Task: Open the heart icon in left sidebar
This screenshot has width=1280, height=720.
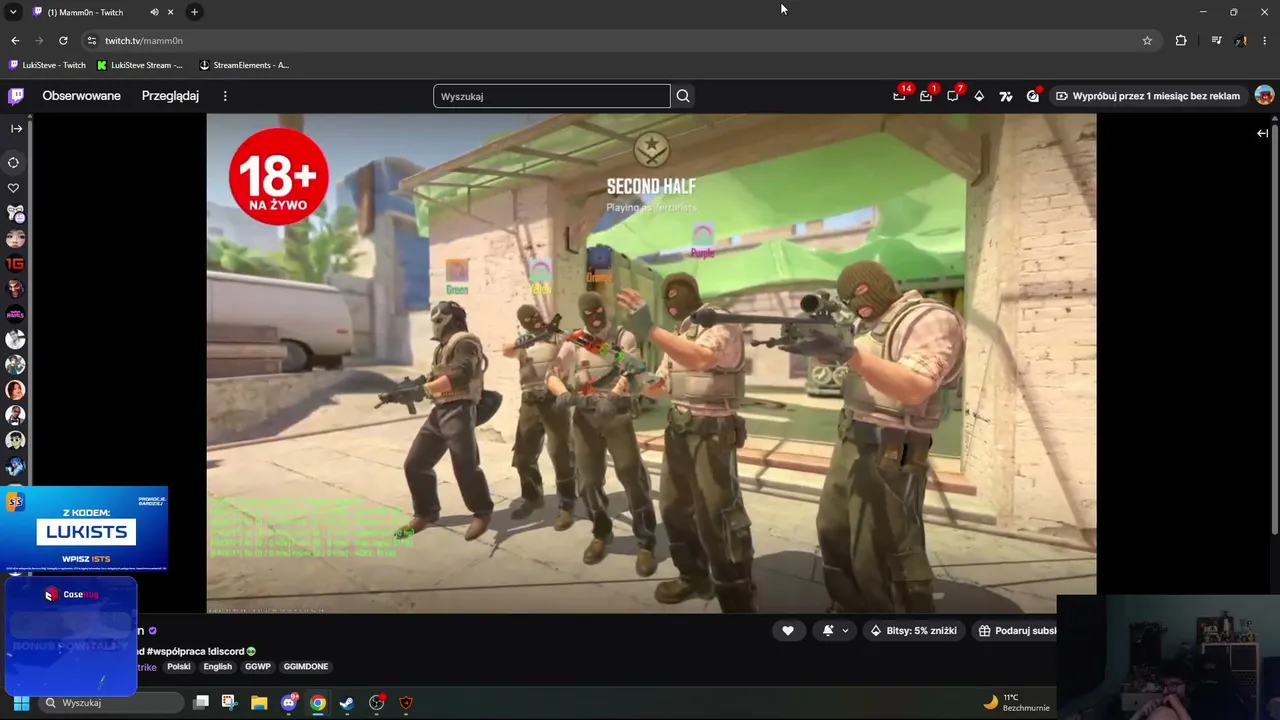Action: tap(14, 188)
